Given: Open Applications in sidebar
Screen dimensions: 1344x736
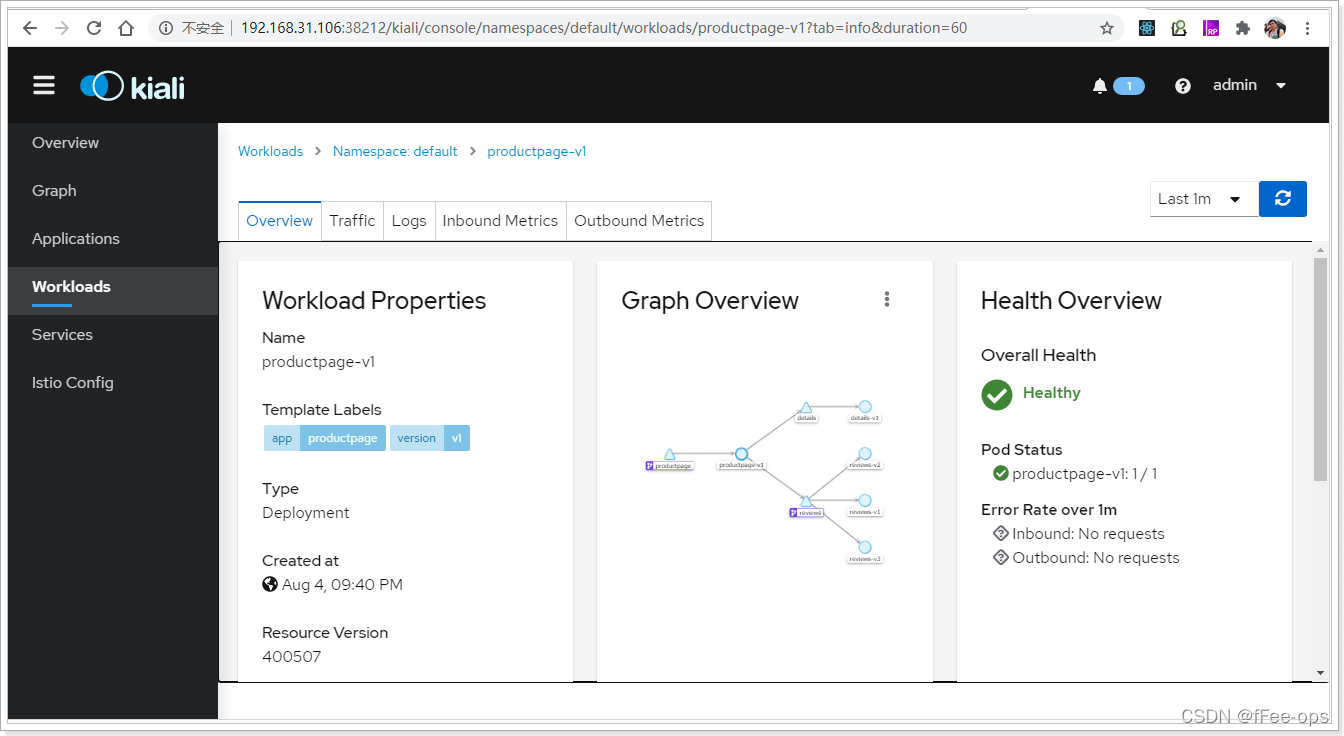Looking at the screenshot, I should tap(75, 239).
